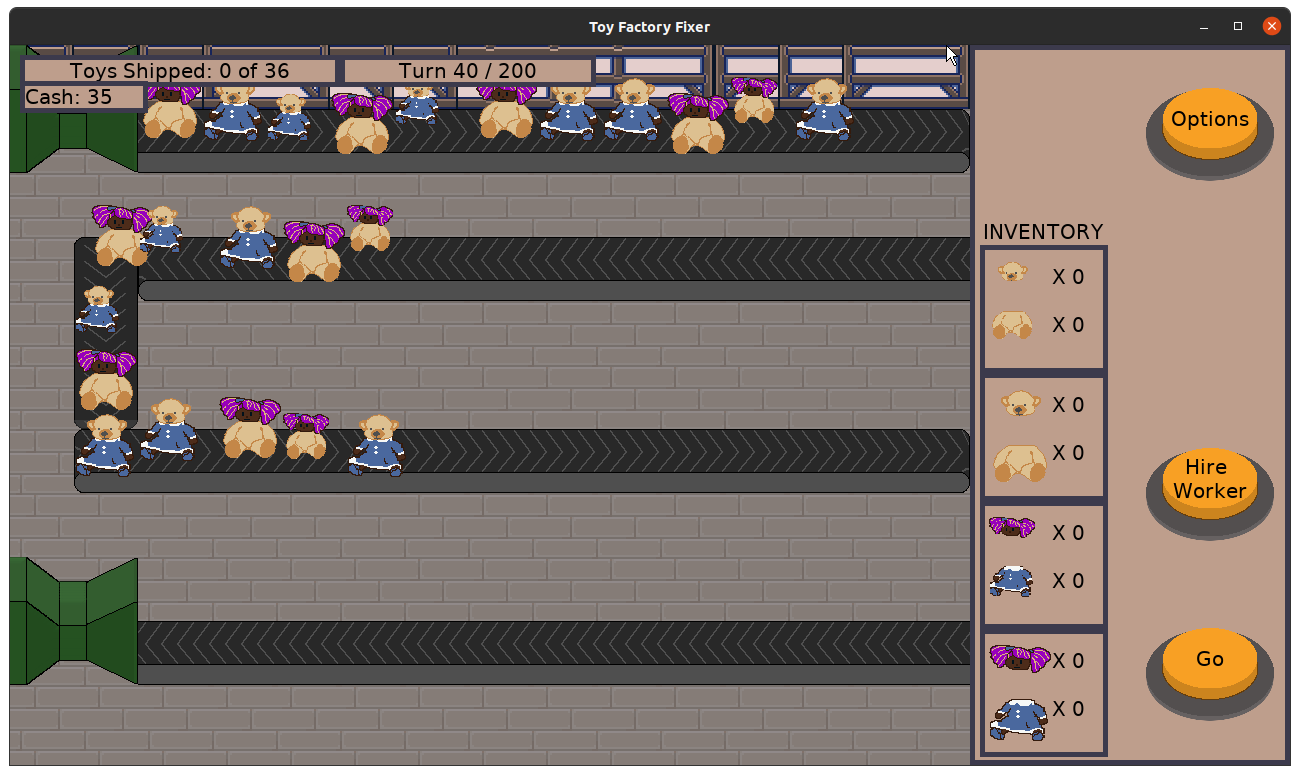Image resolution: width=1300 pixels, height=775 pixels.
Task: Choose the small purple-bow doll head in inventory
Action: (1012, 527)
